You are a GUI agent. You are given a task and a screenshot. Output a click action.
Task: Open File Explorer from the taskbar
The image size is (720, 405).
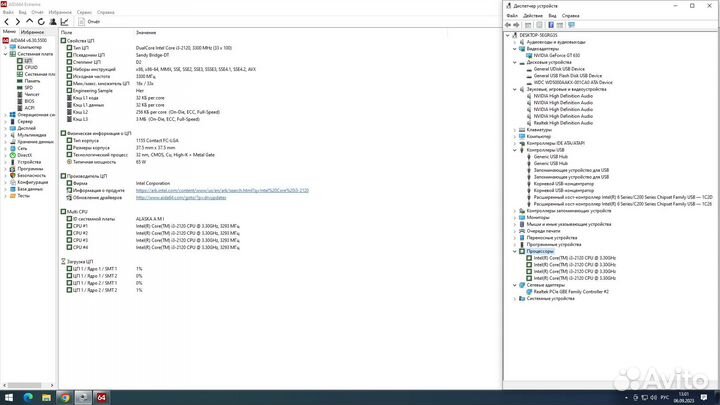(46, 397)
